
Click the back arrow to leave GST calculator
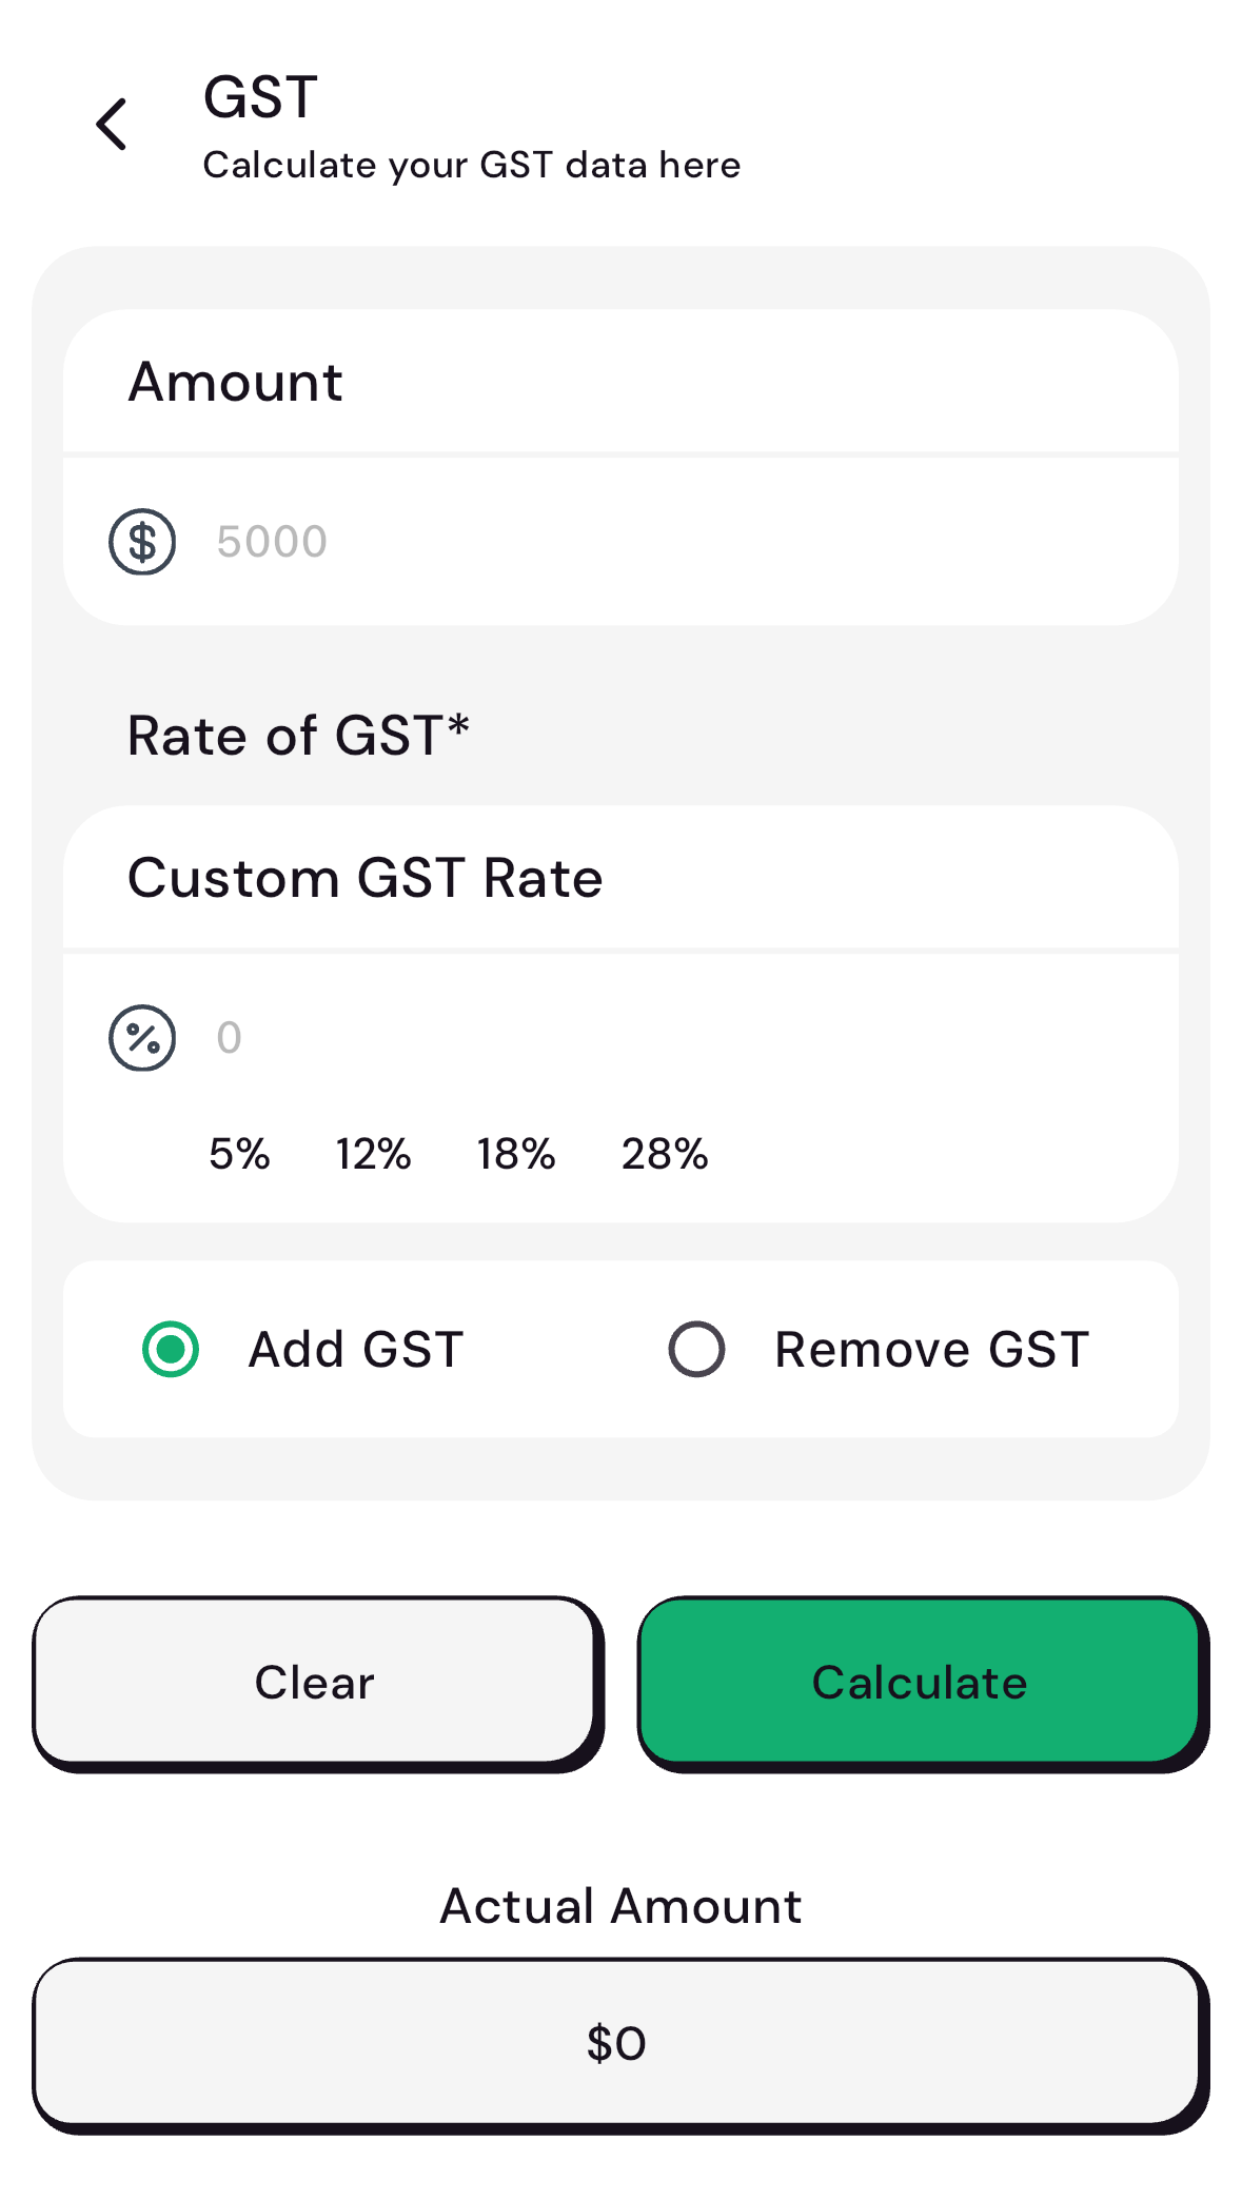click(x=111, y=124)
